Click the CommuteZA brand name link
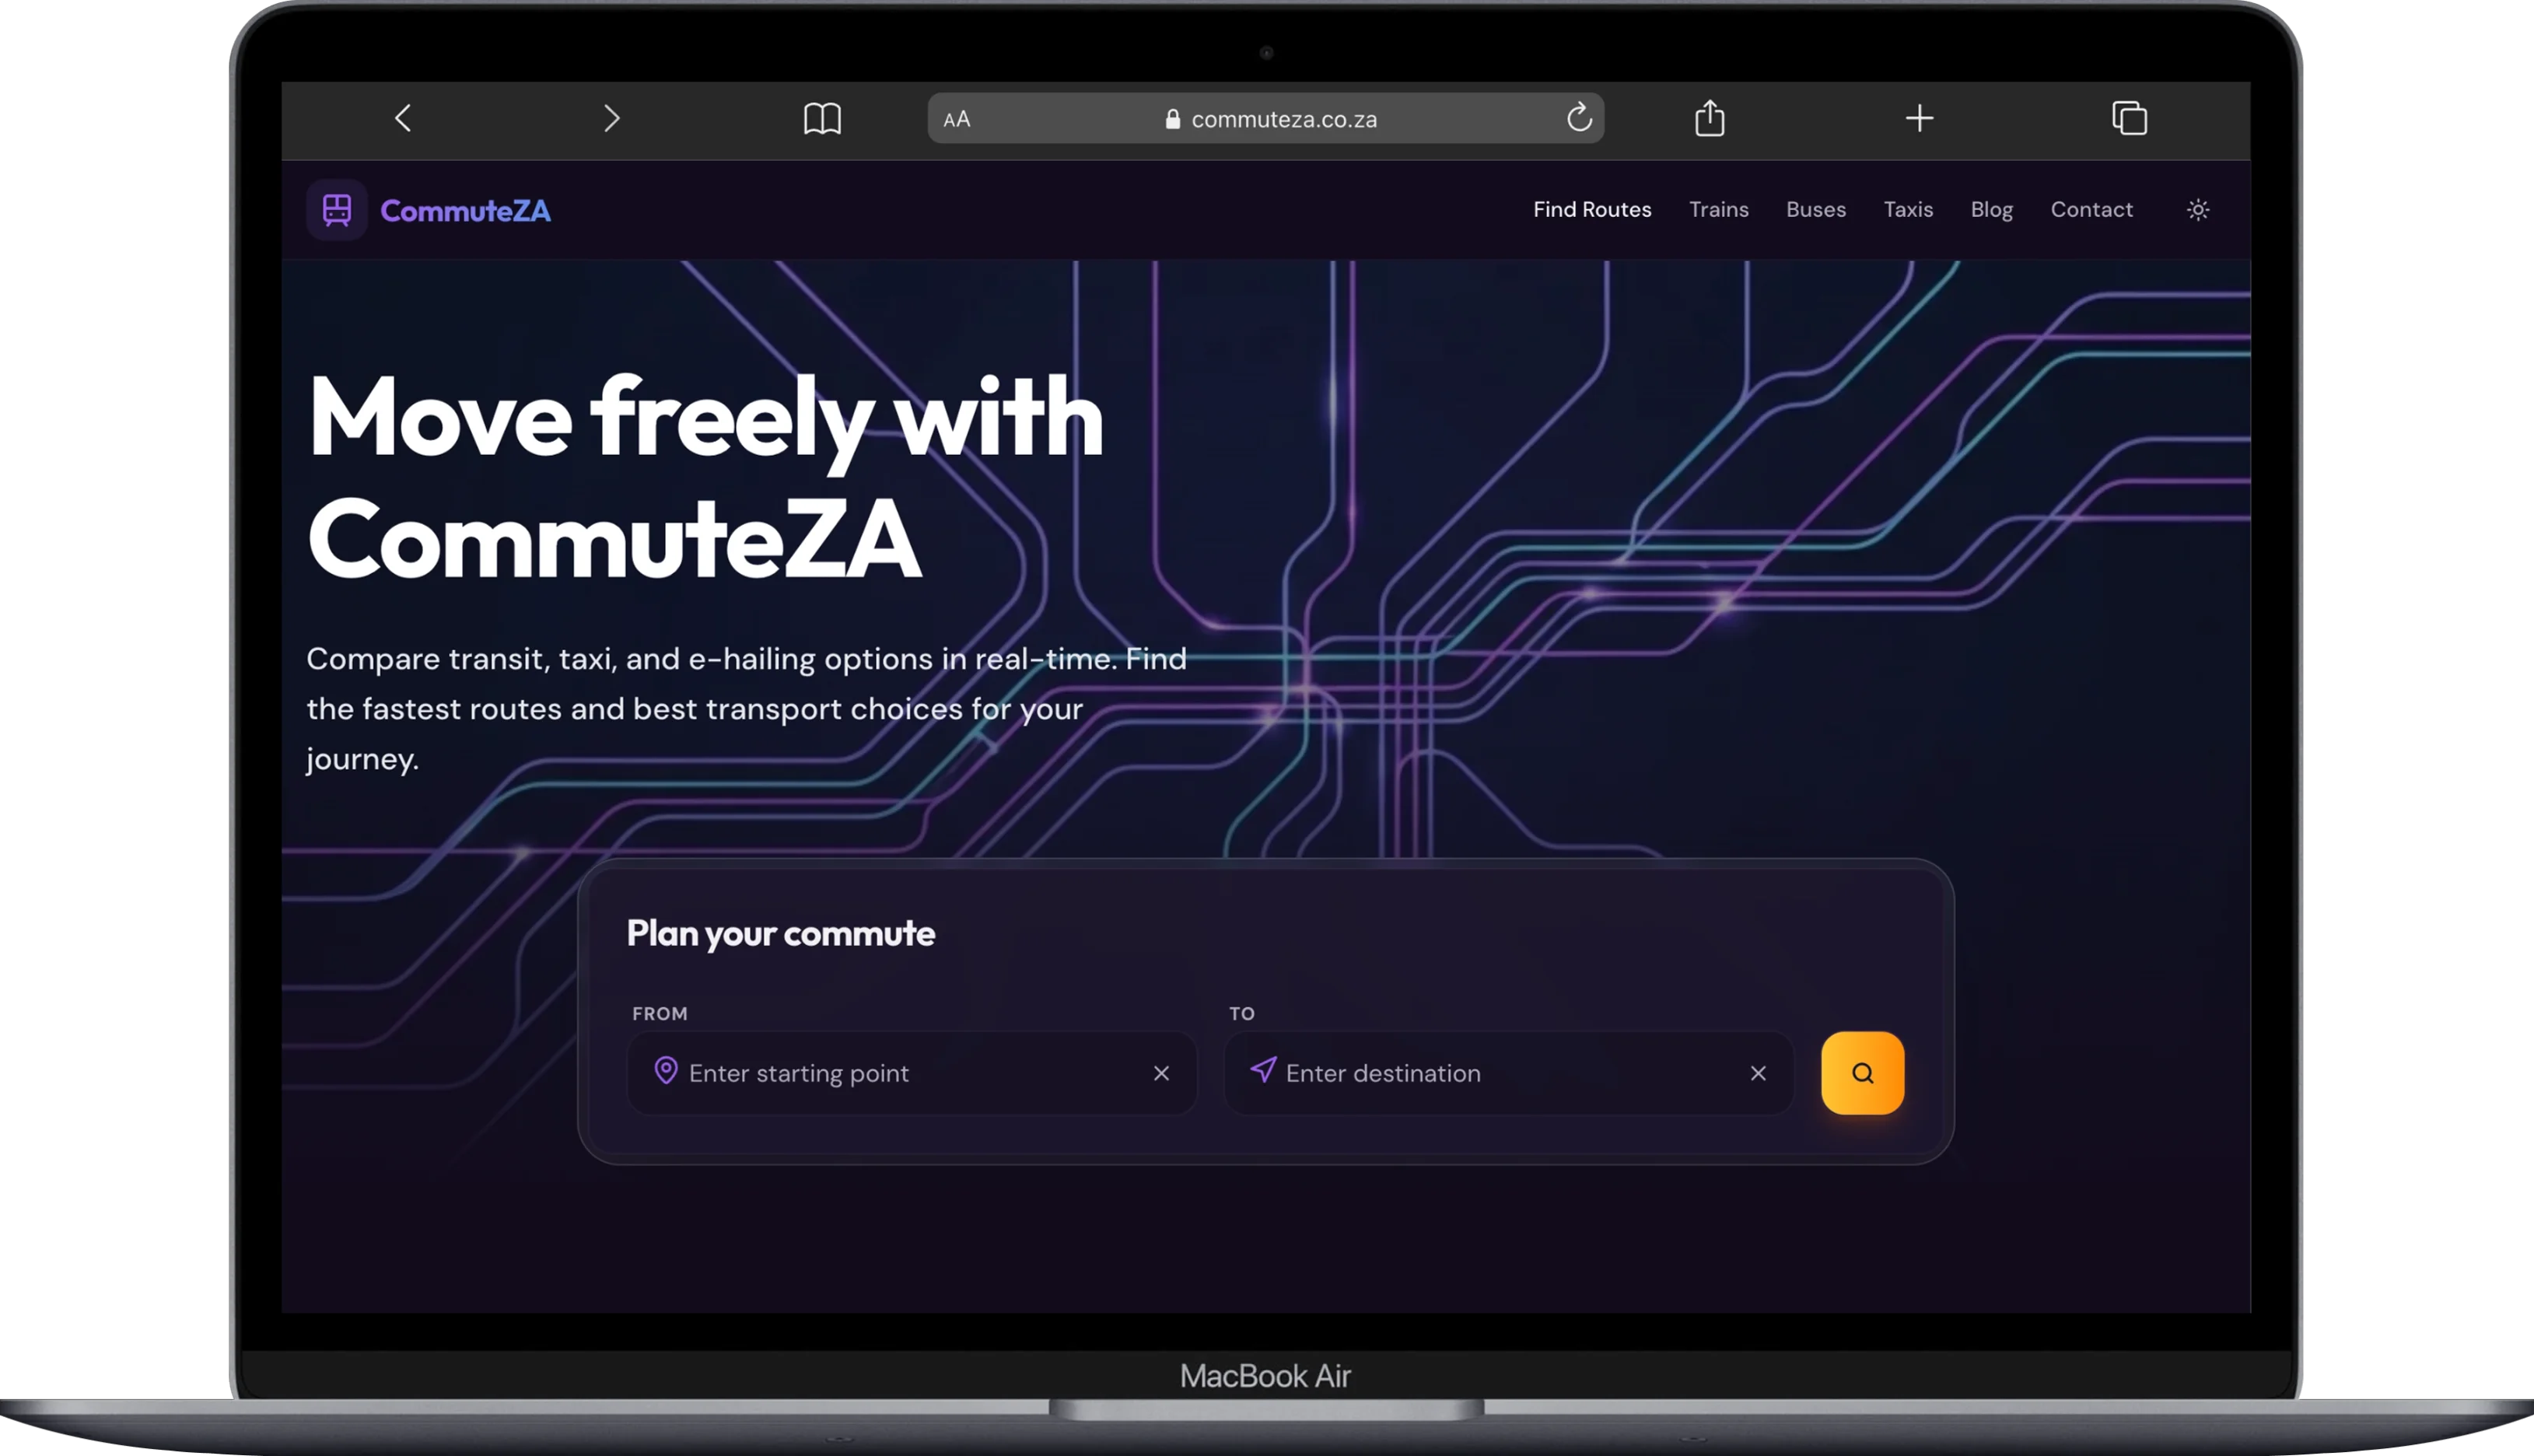This screenshot has width=2534, height=1456. pos(465,211)
